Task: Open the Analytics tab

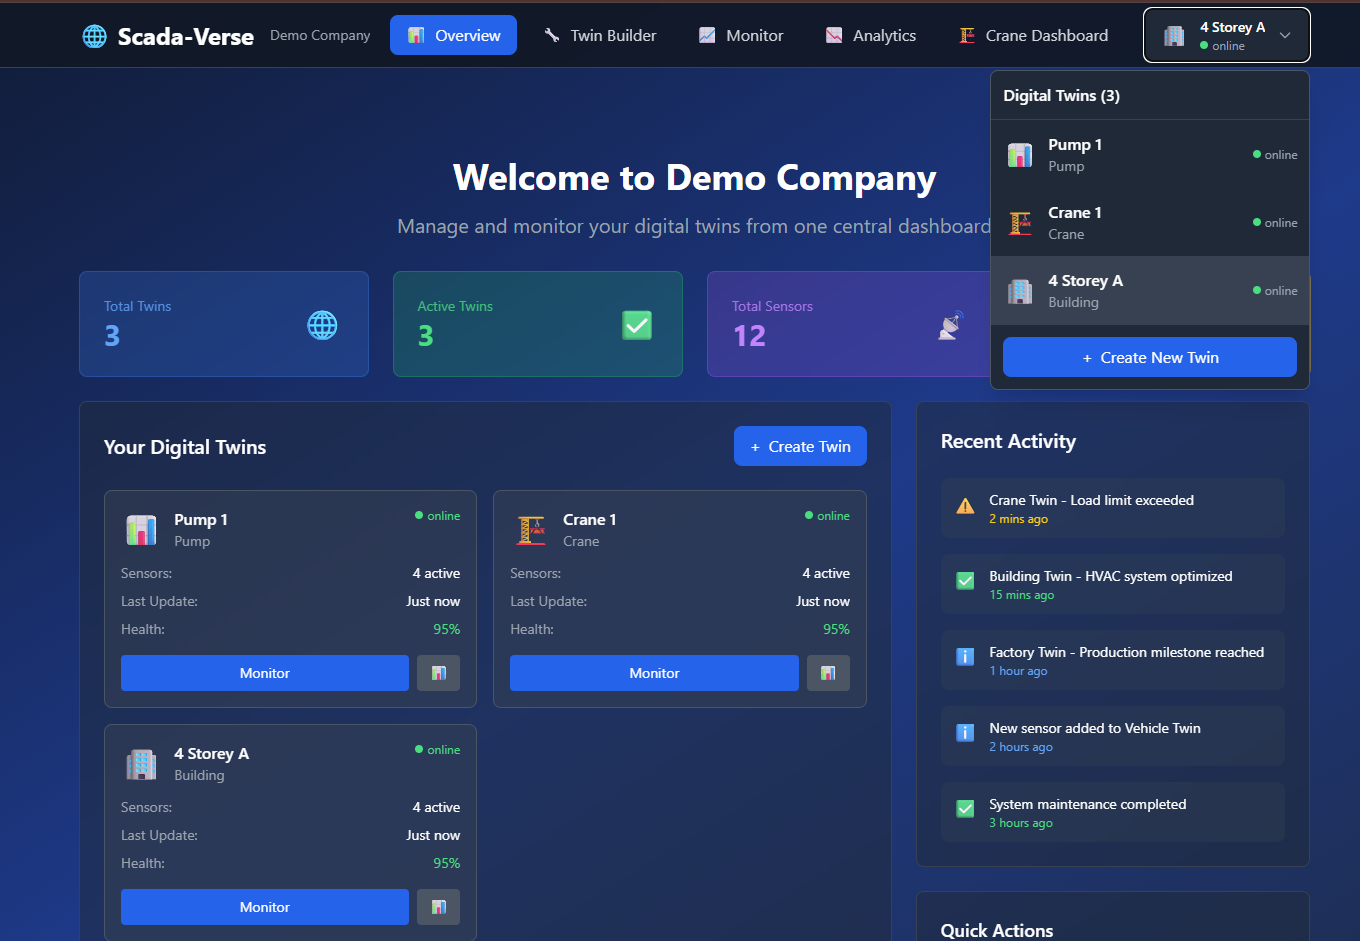Action: pos(870,35)
